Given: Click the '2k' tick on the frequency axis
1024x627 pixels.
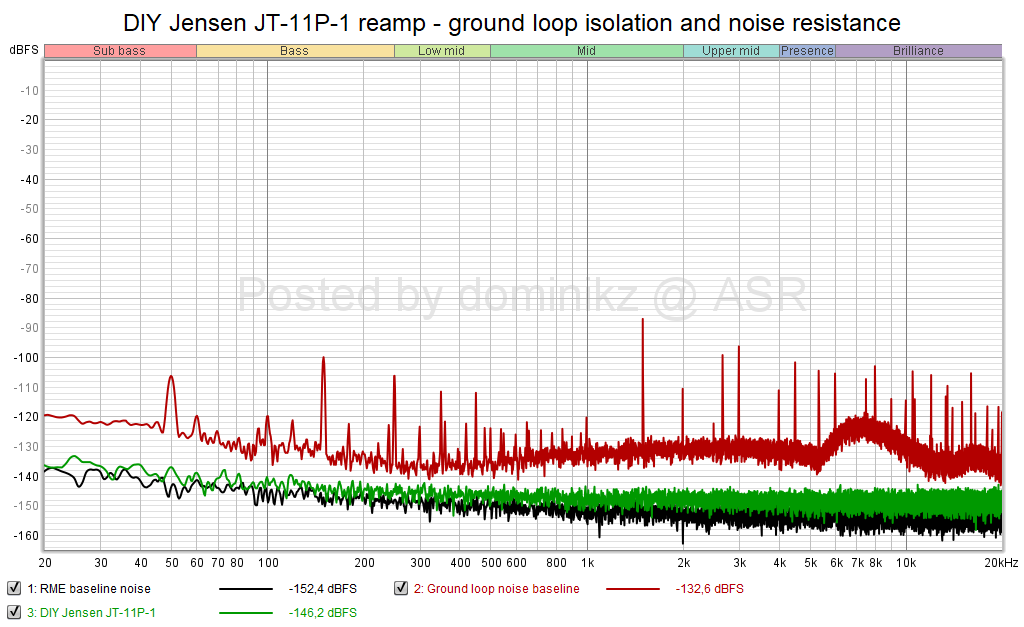Looking at the screenshot, I should (x=684, y=563).
